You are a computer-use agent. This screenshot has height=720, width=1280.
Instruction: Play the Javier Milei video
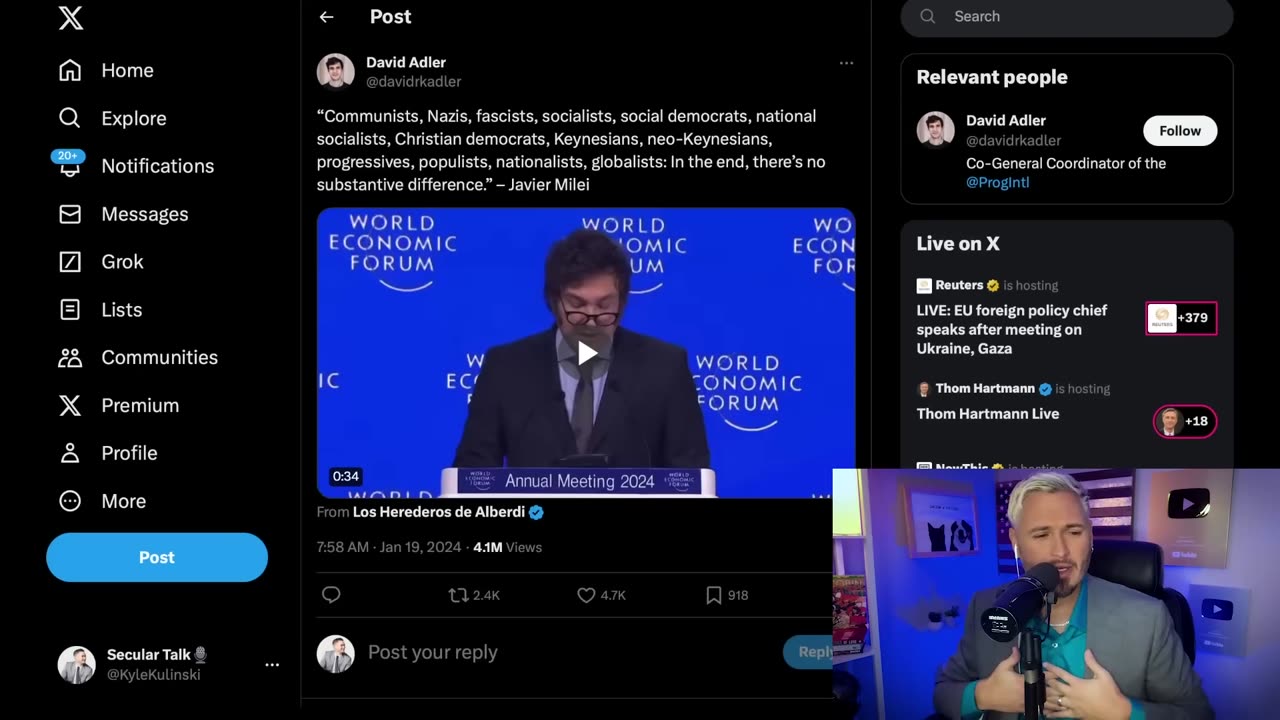point(587,352)
